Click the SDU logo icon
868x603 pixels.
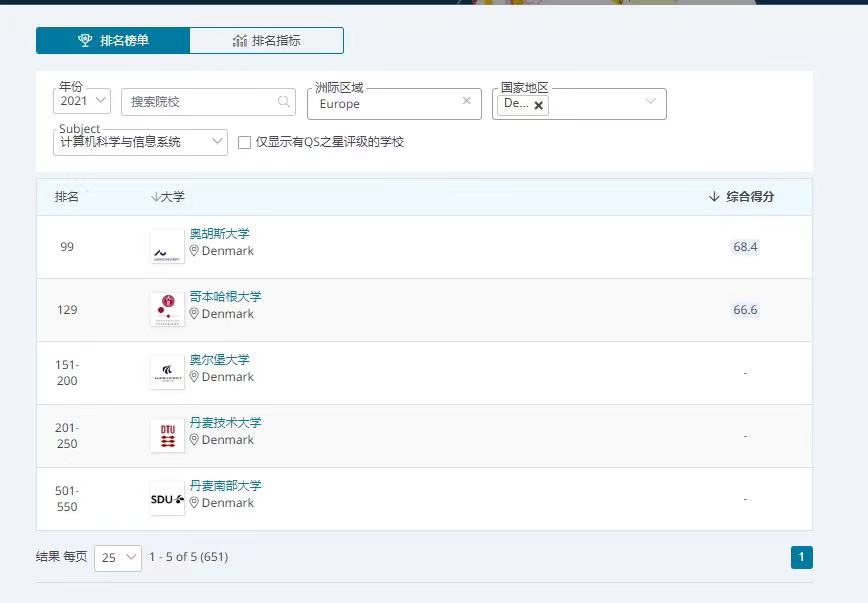click(x=167, y=498)
